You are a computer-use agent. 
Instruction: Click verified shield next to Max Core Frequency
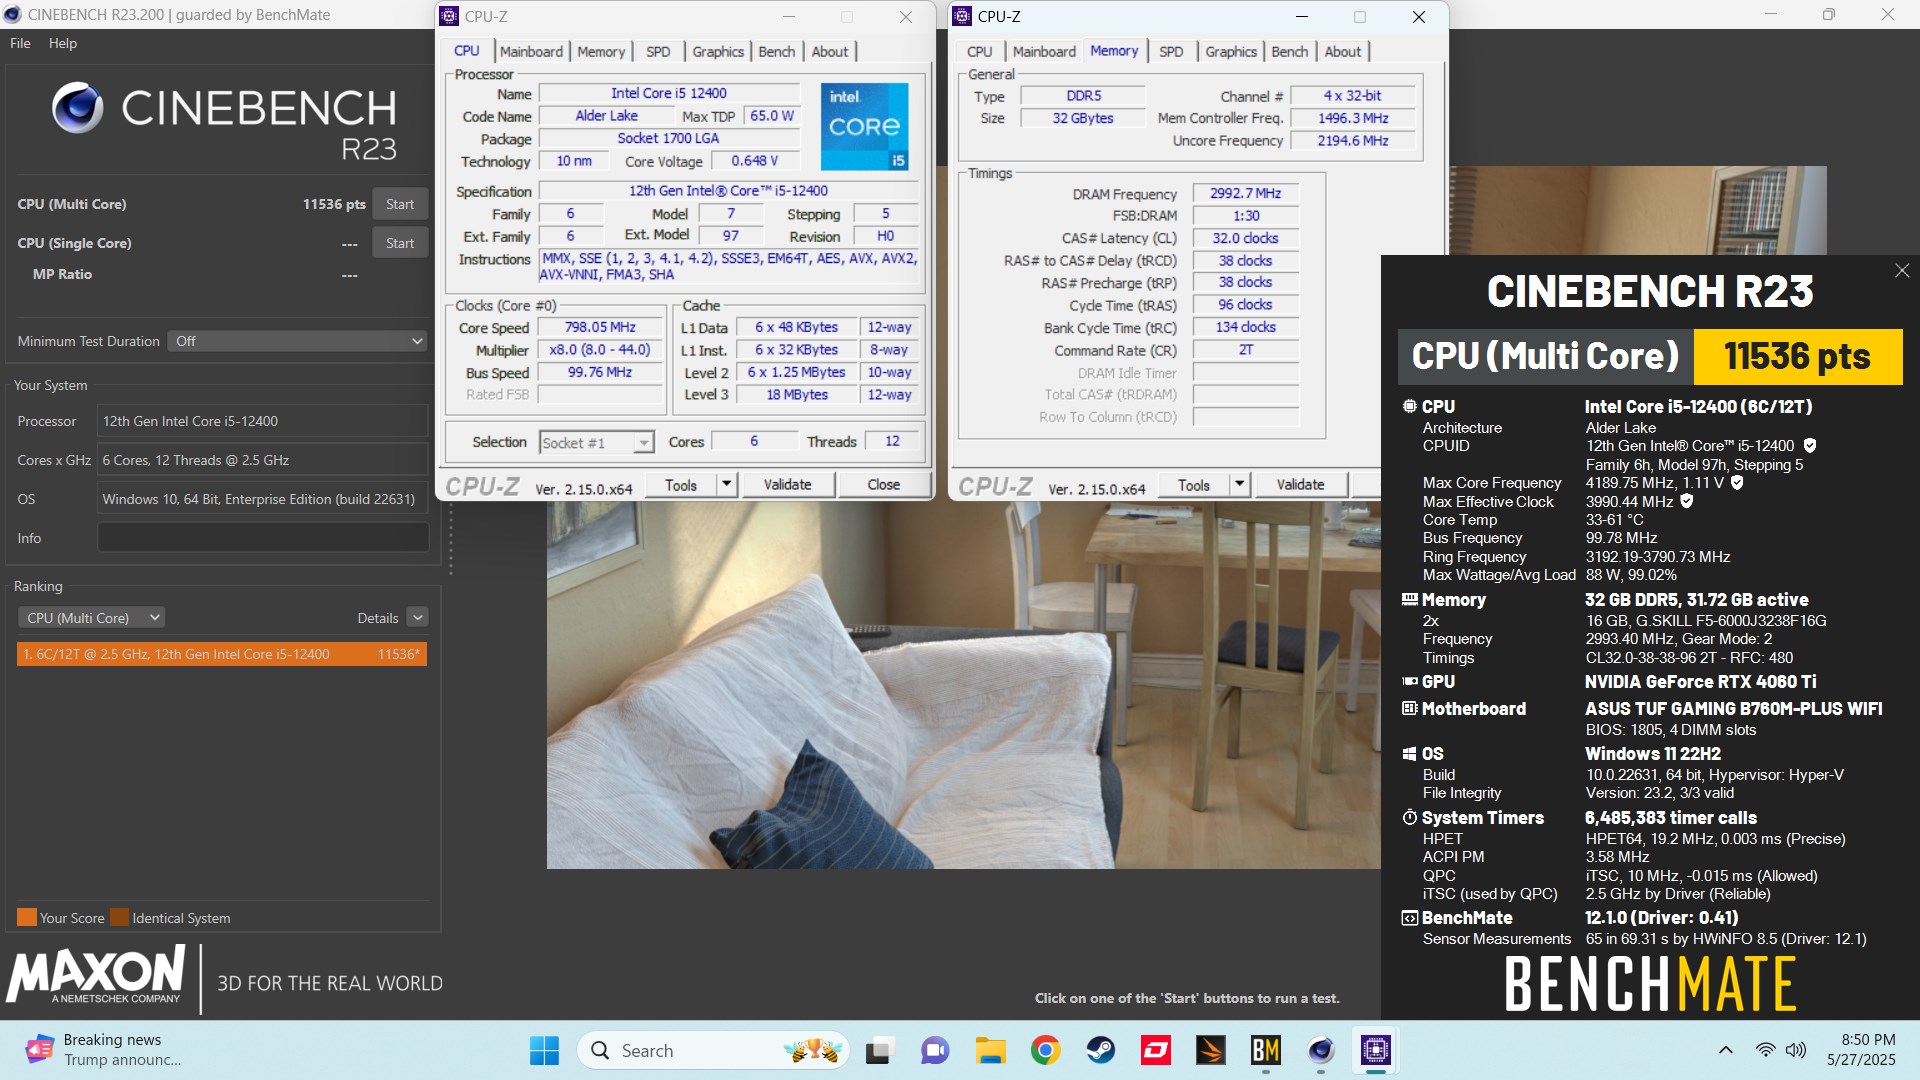tap(1737, 483)
